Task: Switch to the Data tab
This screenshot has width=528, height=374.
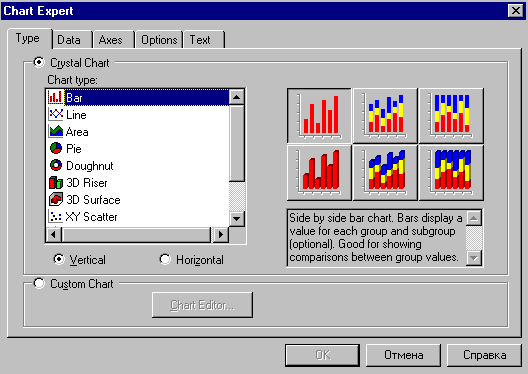Action: click(x=72, y=40)
